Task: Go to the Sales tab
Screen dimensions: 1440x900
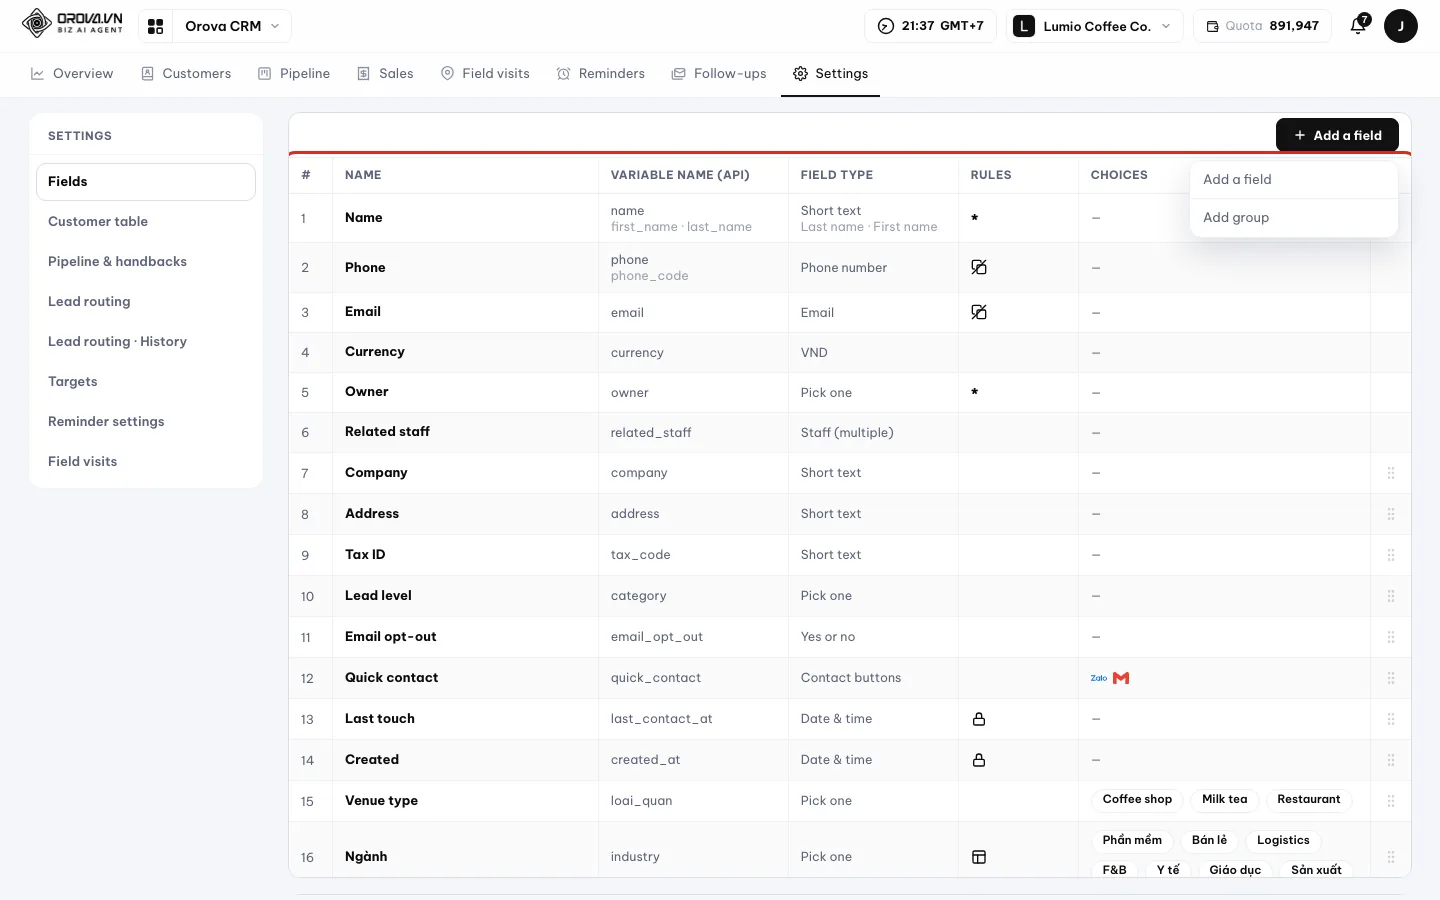Action: pos(385,74)
